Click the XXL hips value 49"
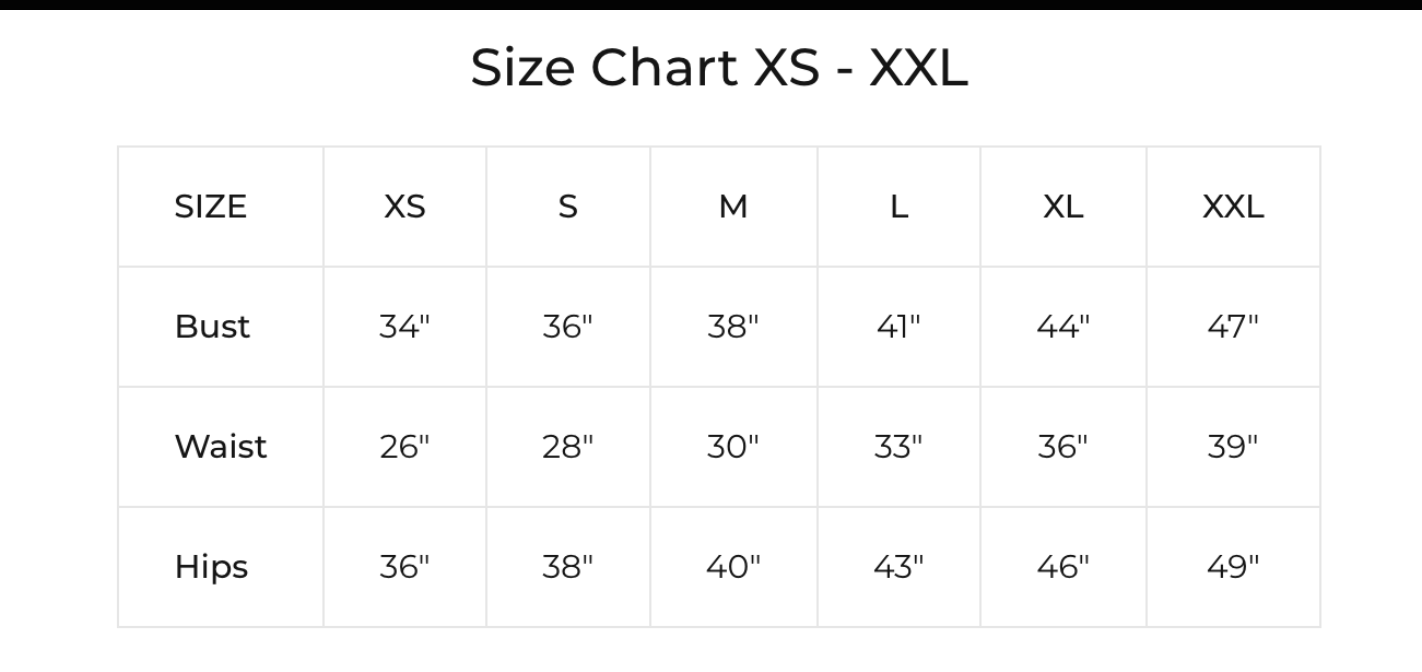Image resolution: width=1422 pixels, height=672 pixels. click(1233, 567)
